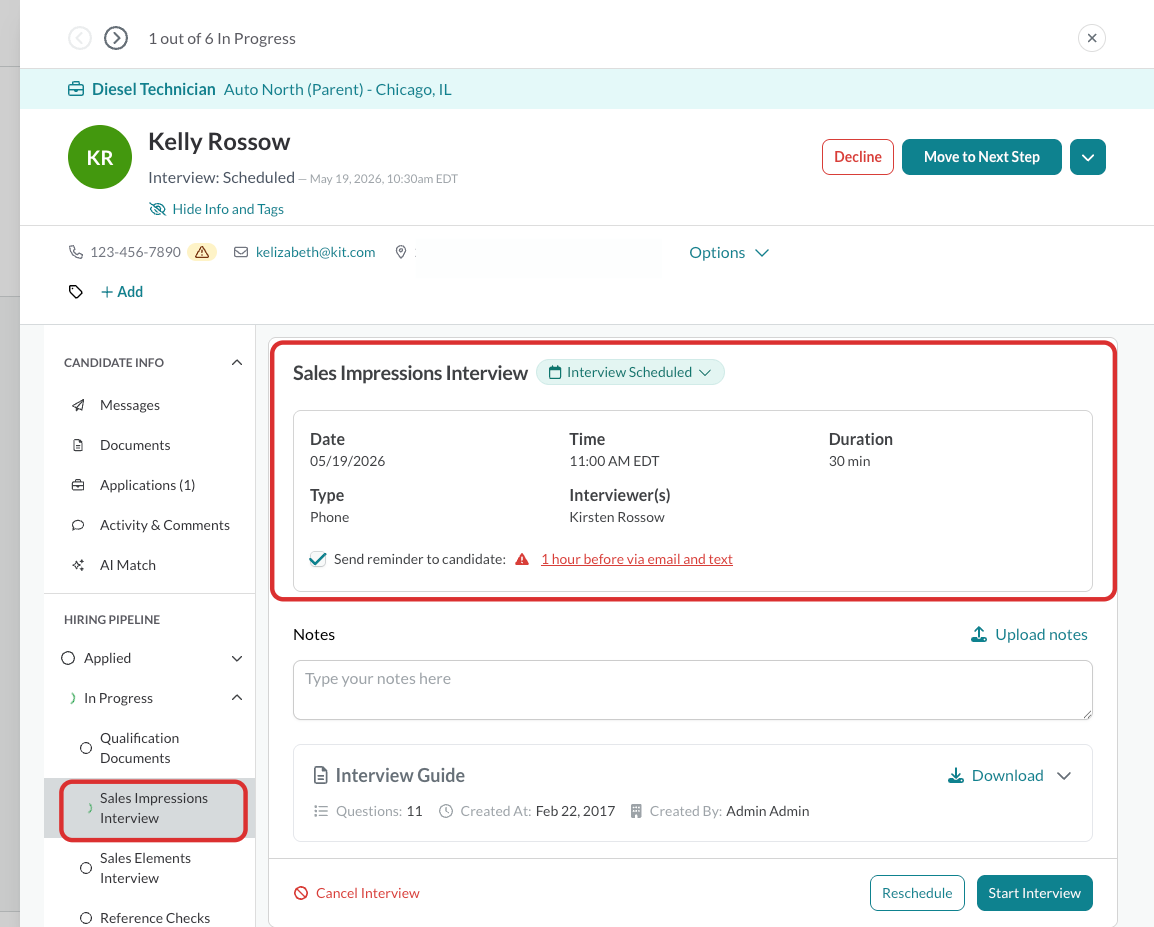
Task: Click Start Interview
Action: pos(1034,893)
